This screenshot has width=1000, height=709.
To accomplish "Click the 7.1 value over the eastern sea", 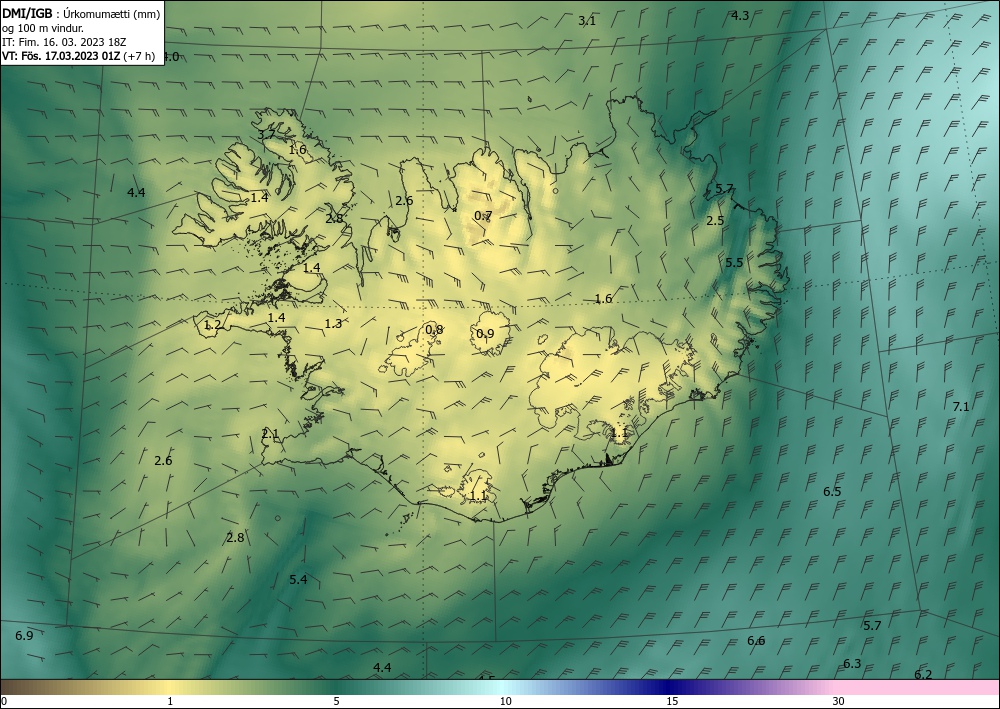I will pyautogui.click(x=961, y=407).
